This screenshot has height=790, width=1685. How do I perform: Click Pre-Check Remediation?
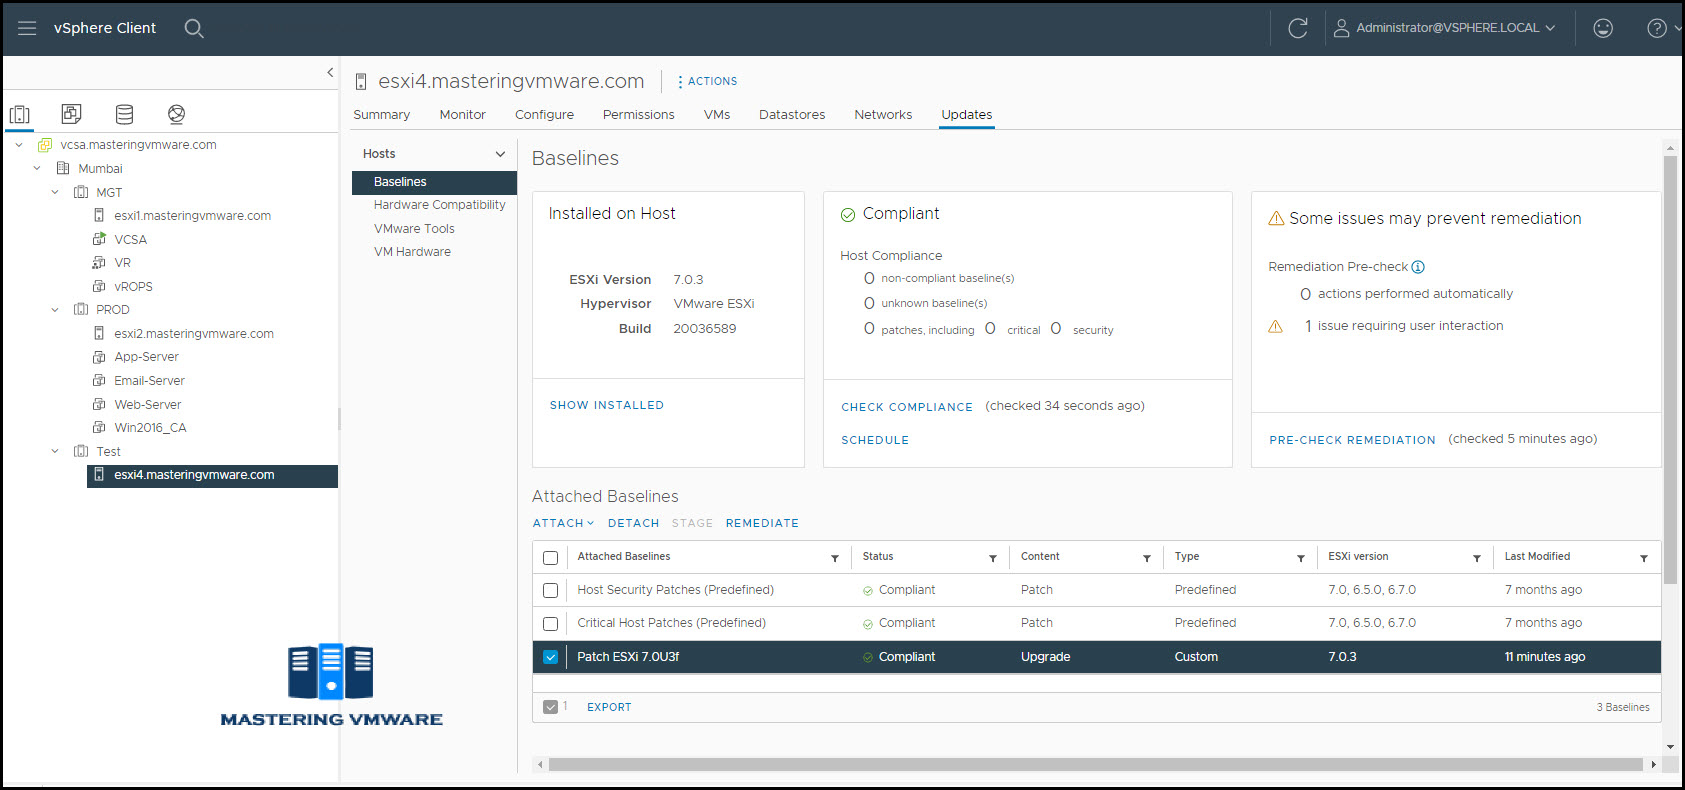(x=1352, y=440)
